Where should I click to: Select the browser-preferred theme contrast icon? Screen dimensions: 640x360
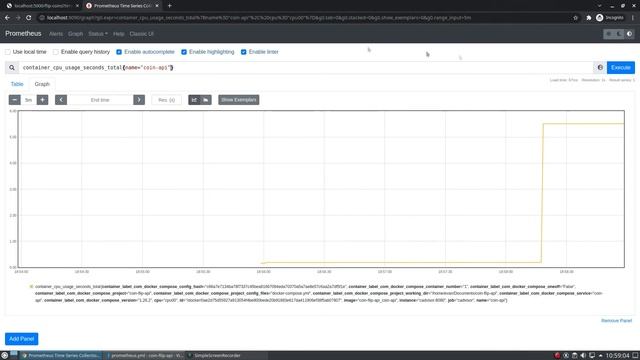(630, 34)
